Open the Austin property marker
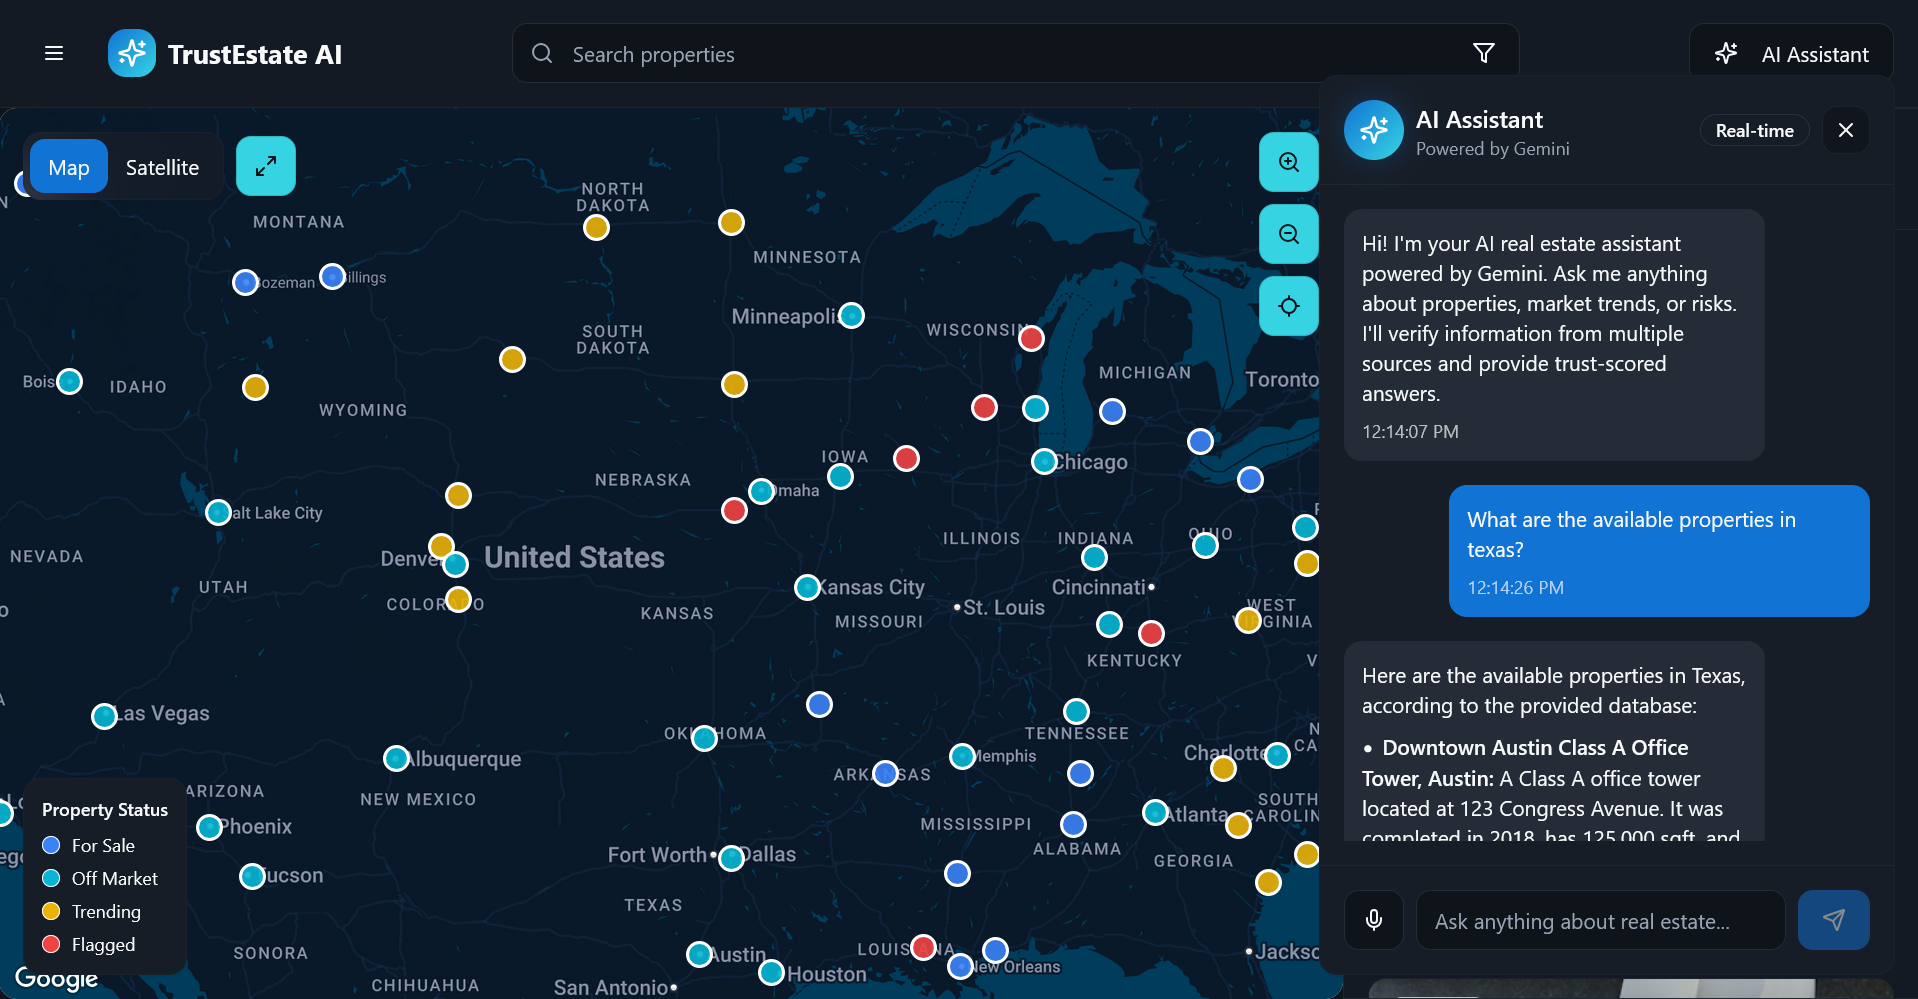The height and width of the screenshot is (999, 1918). point(699,954)
